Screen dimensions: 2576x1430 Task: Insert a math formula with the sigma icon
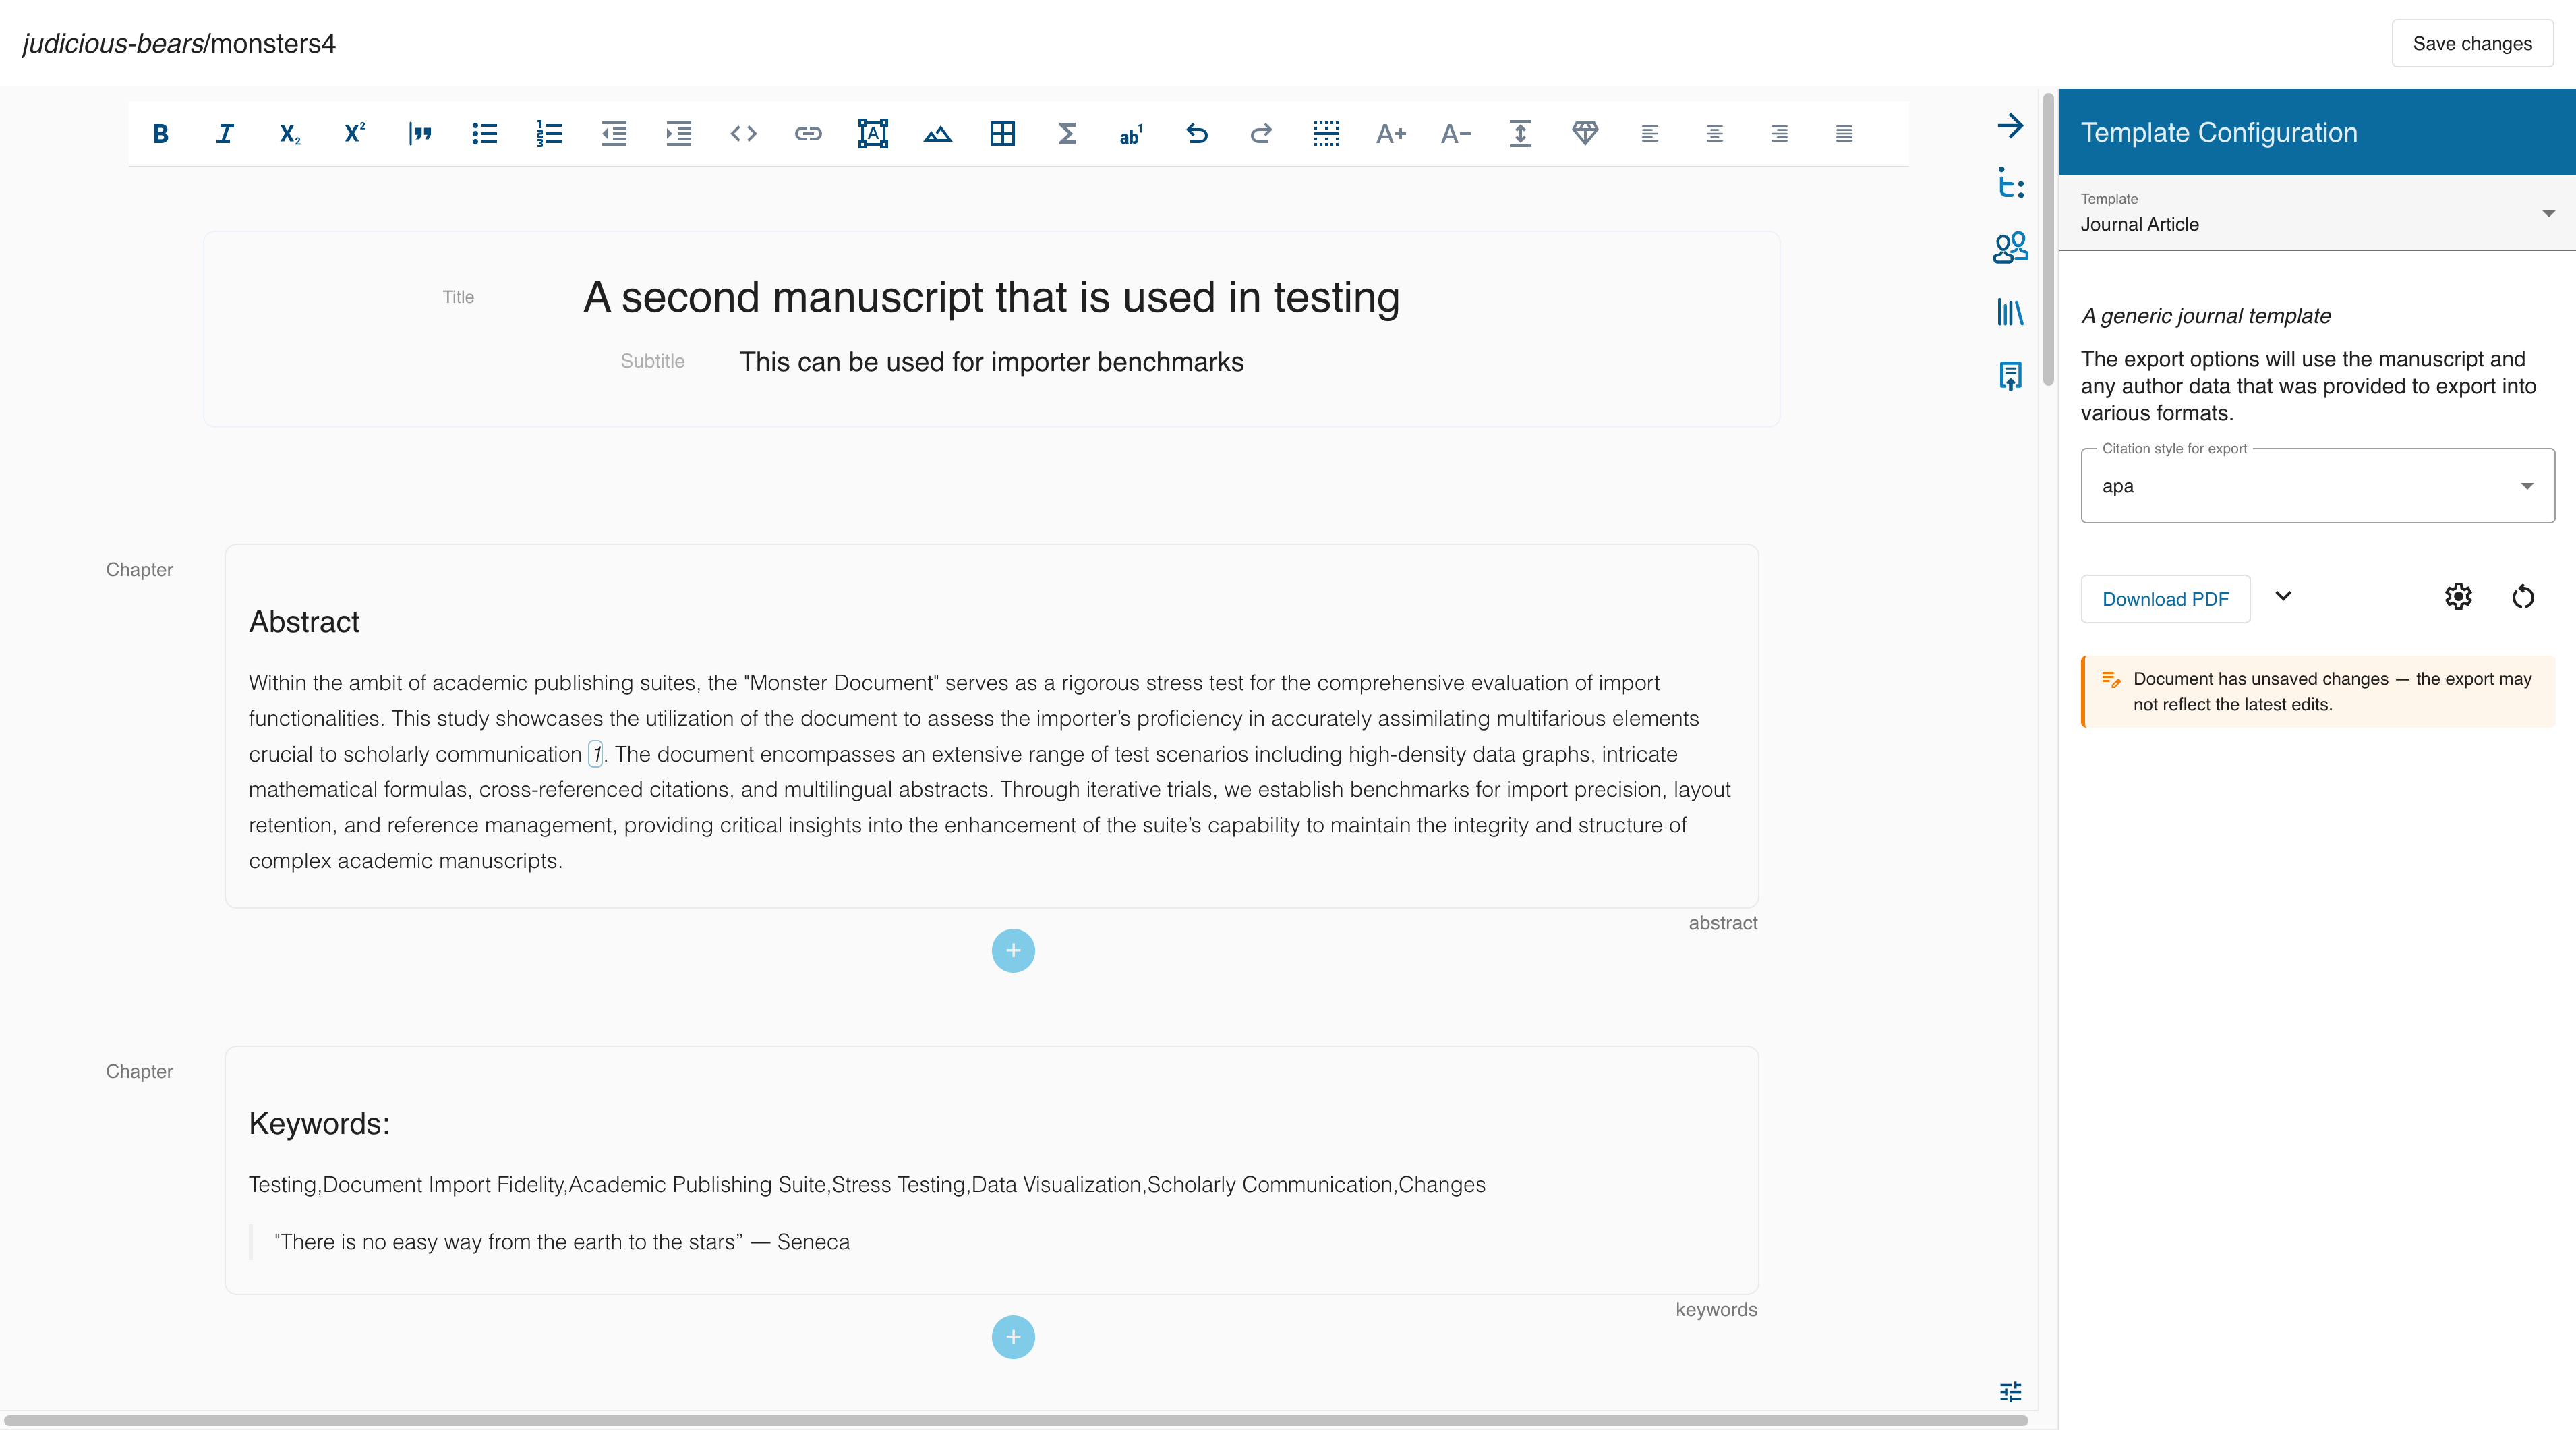pyautogui.click(x=1067, y=134)
